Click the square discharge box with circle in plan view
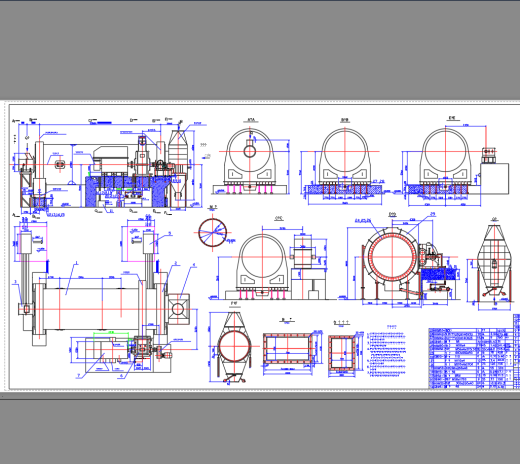 [x=178, y=309]
